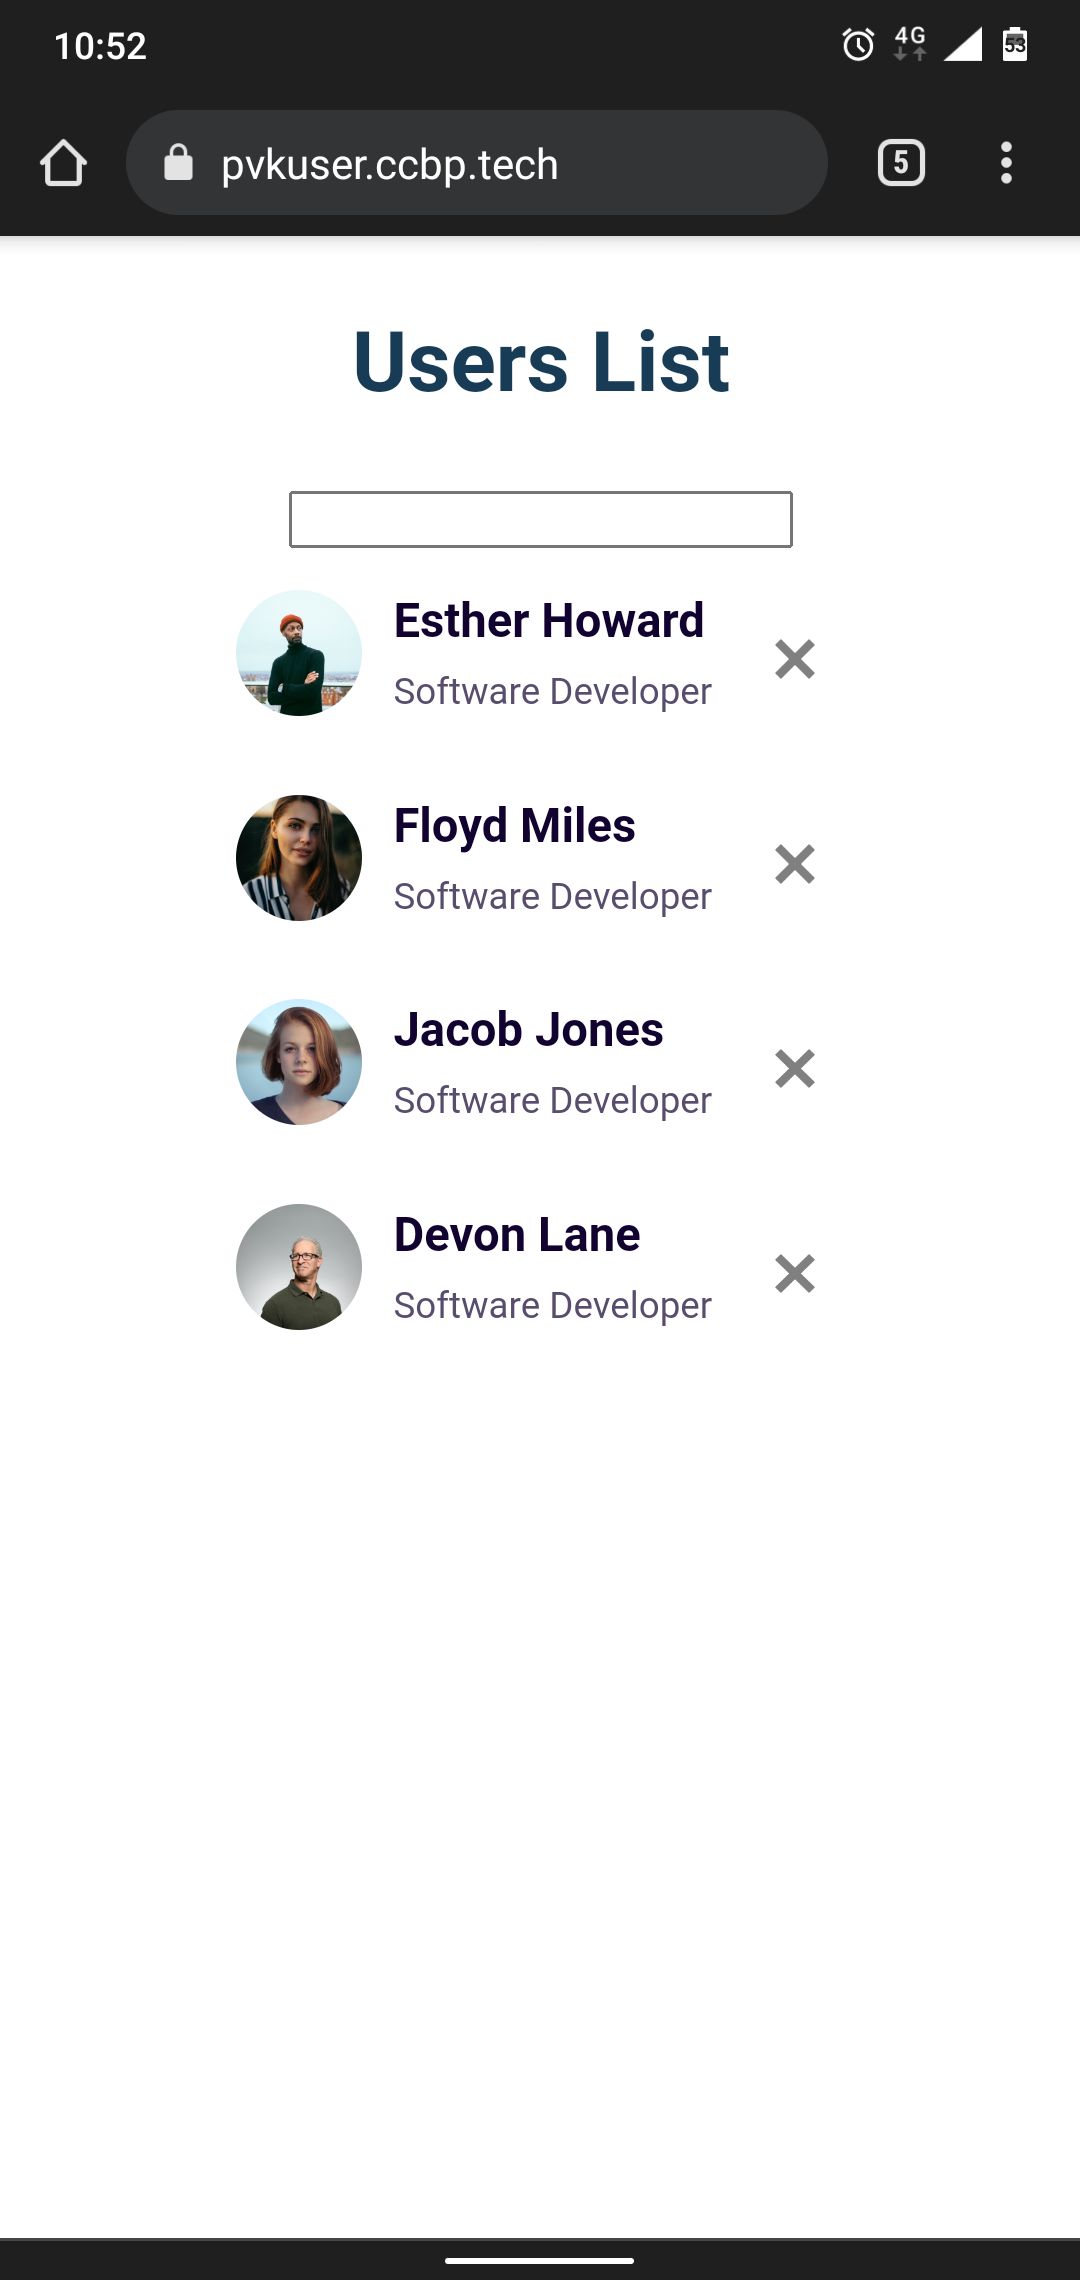Viewport: 1080px width, 2280px height.
Task: Tap the pvkuser.ccbp.tech address bar
Action: (477, 163)
